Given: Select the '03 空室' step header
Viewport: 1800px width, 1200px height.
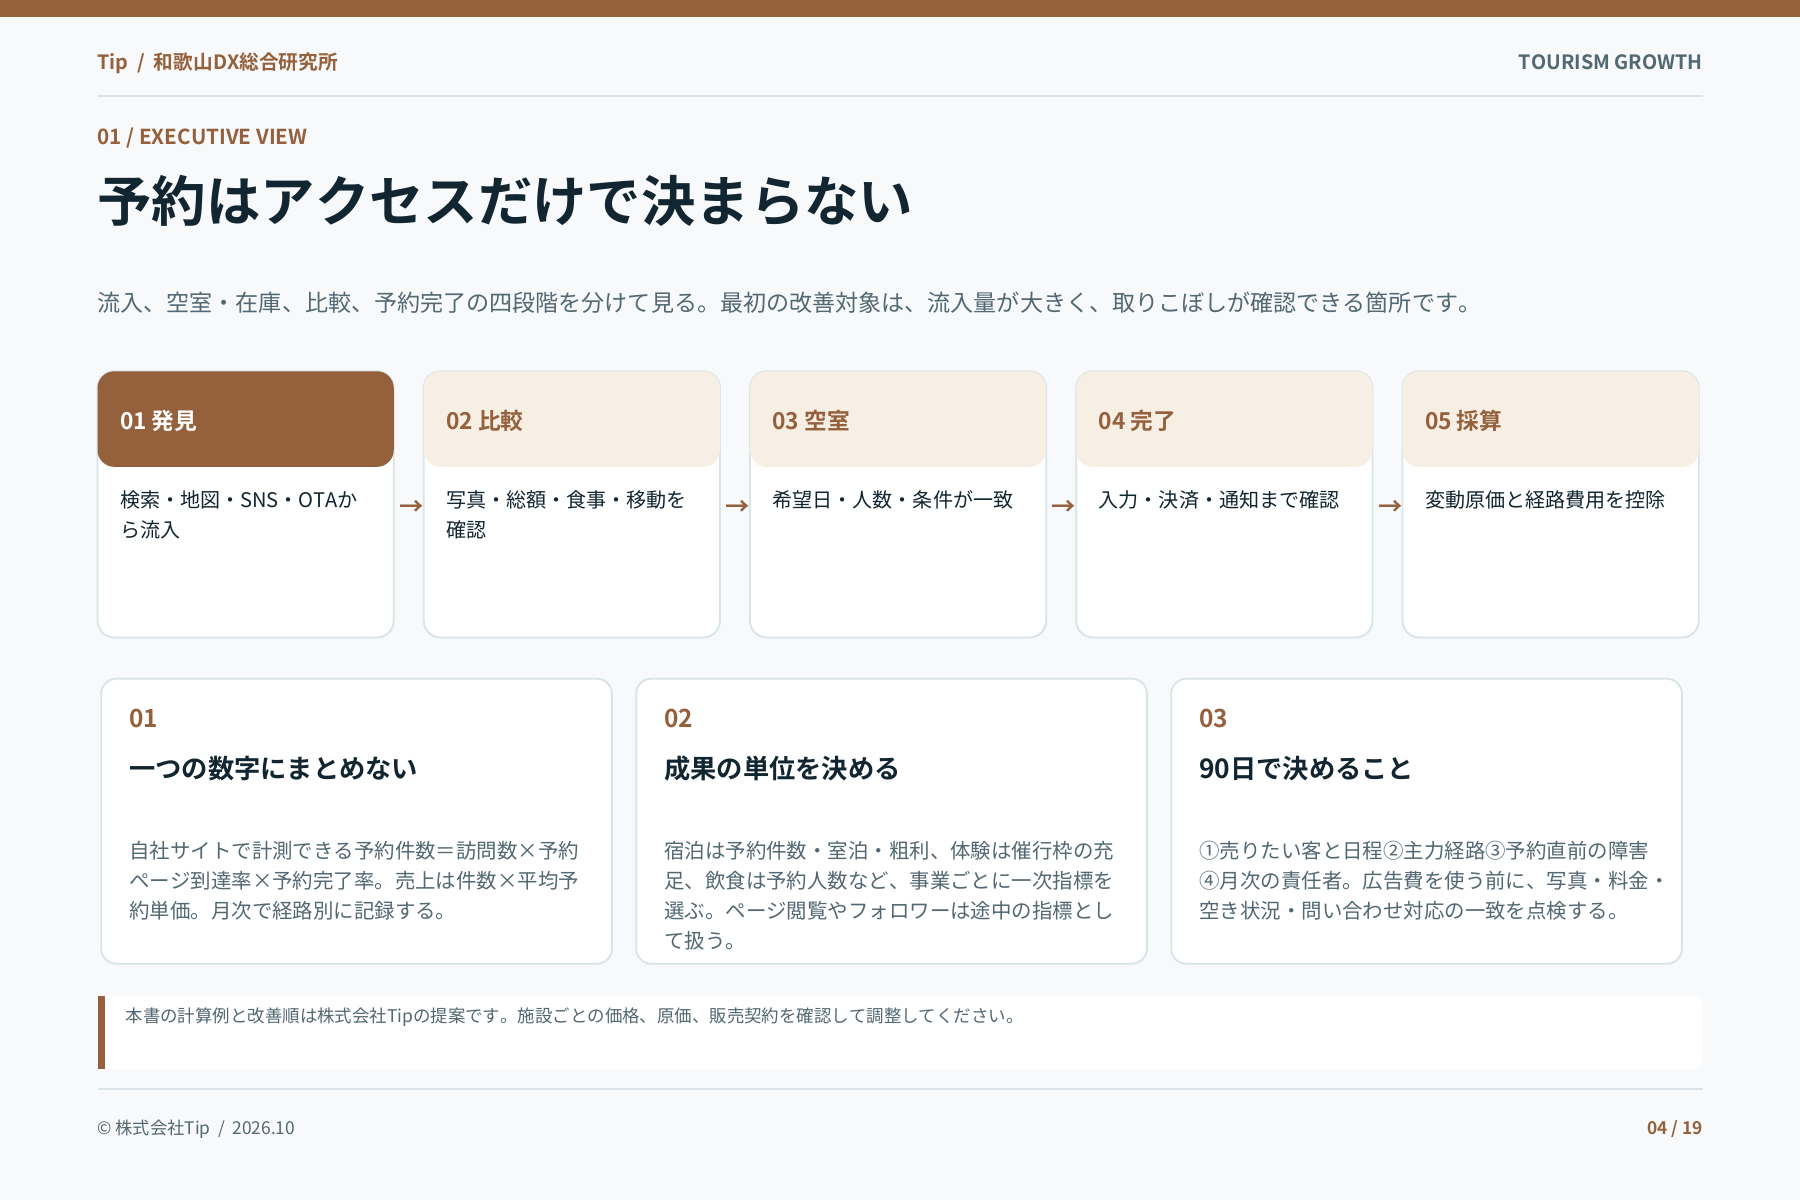Looking at the screenshot, I should pos(897,419).
